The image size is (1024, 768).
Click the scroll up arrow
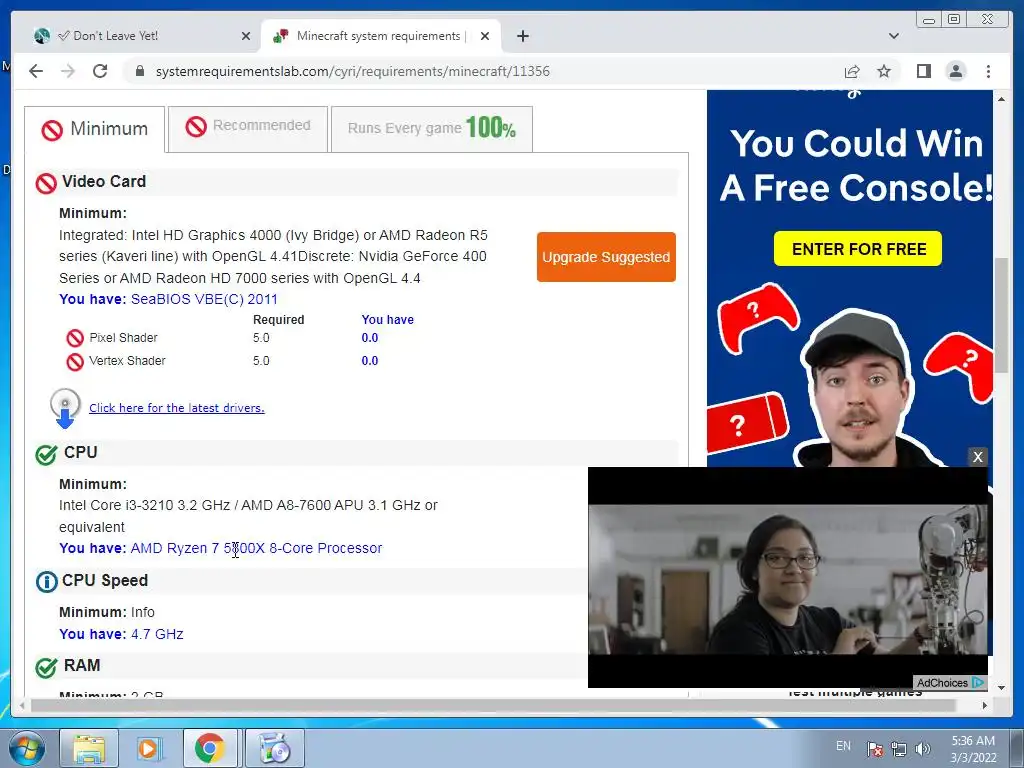[1001, 99]
